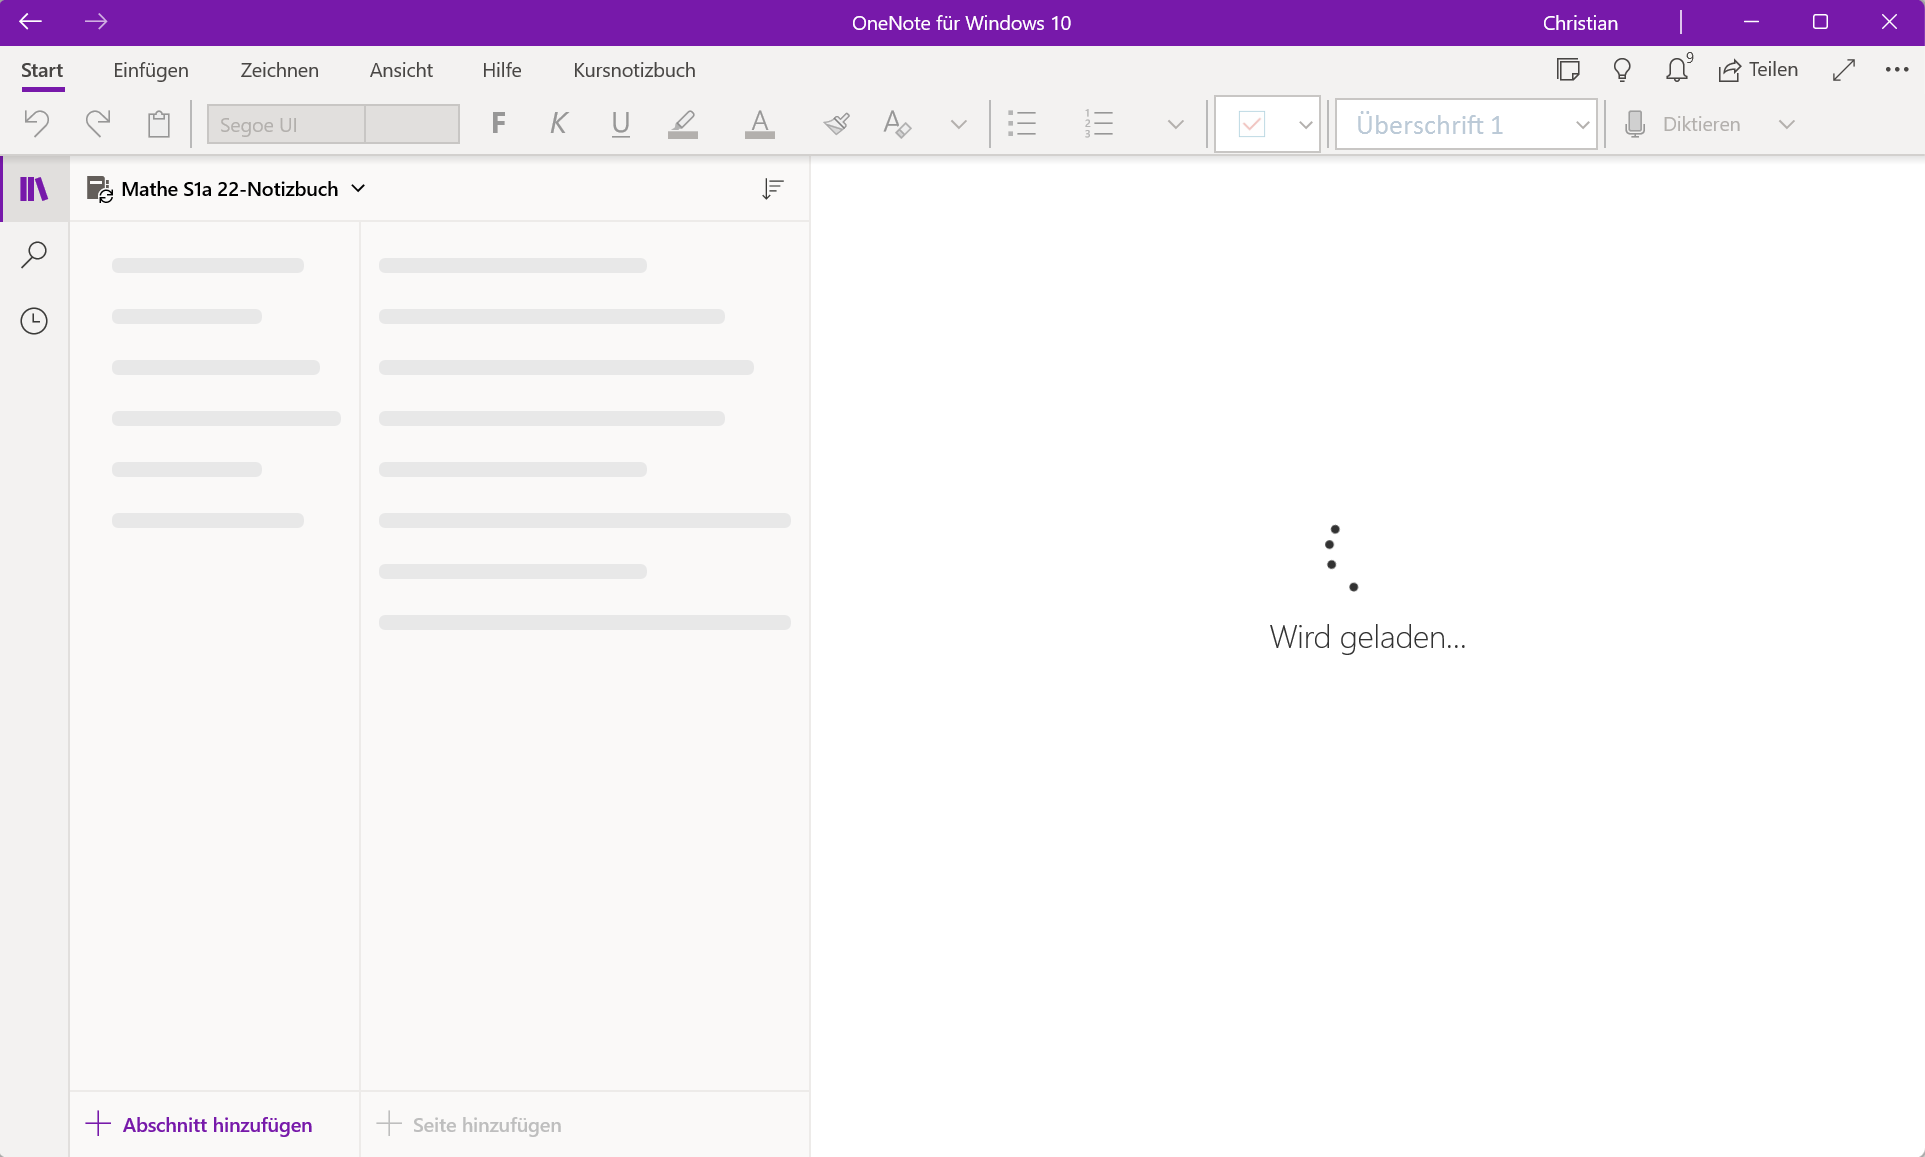Toggle italic formatting K button

[559, 124]
